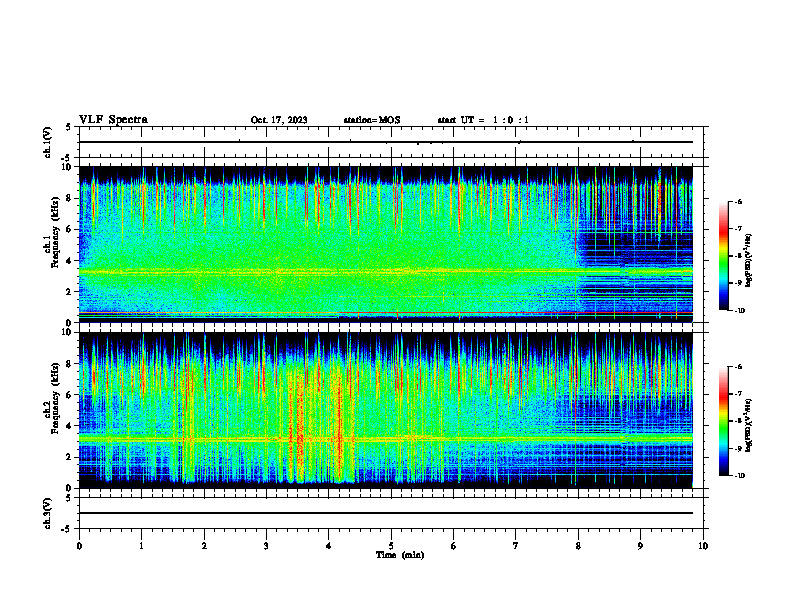Click time-axis tick label "4"
Viewport: 792px width, 612px height.
tap(329, 546)
